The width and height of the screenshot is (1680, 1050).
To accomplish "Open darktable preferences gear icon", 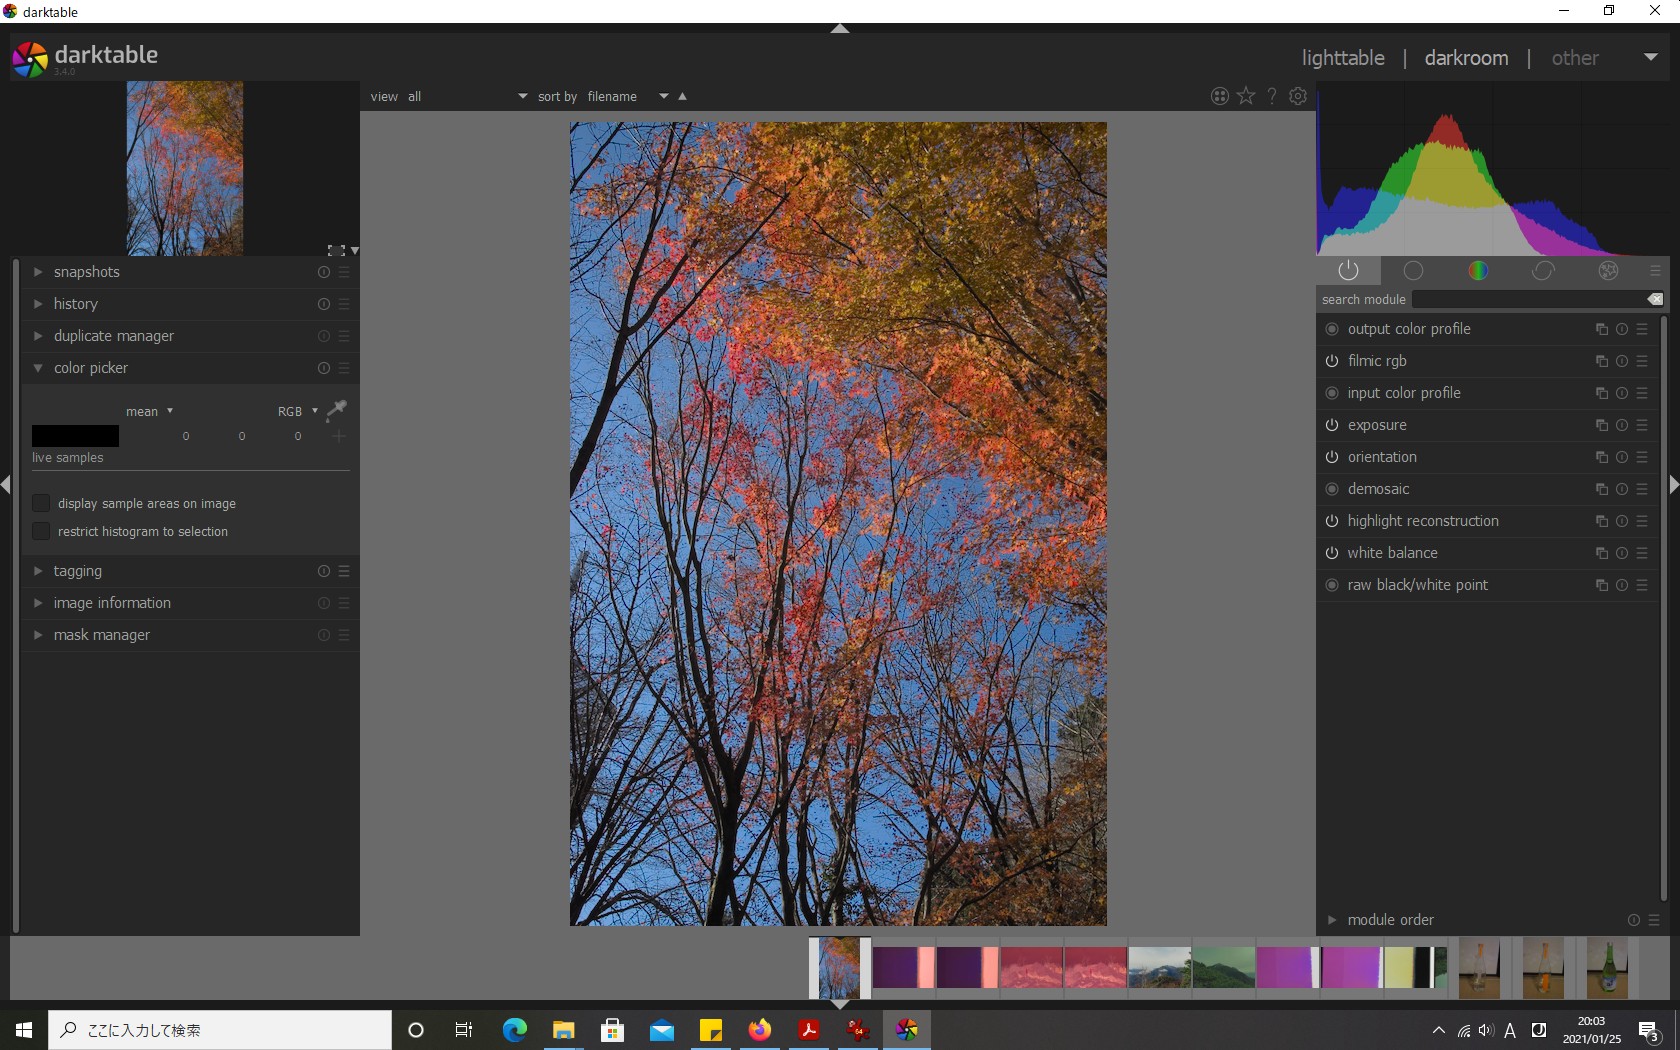I will pos(1298,96).
